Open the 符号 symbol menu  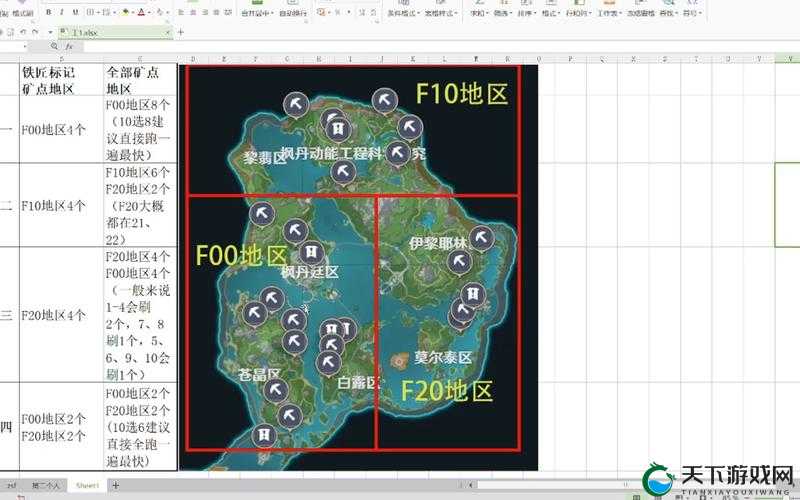[693, 13]
